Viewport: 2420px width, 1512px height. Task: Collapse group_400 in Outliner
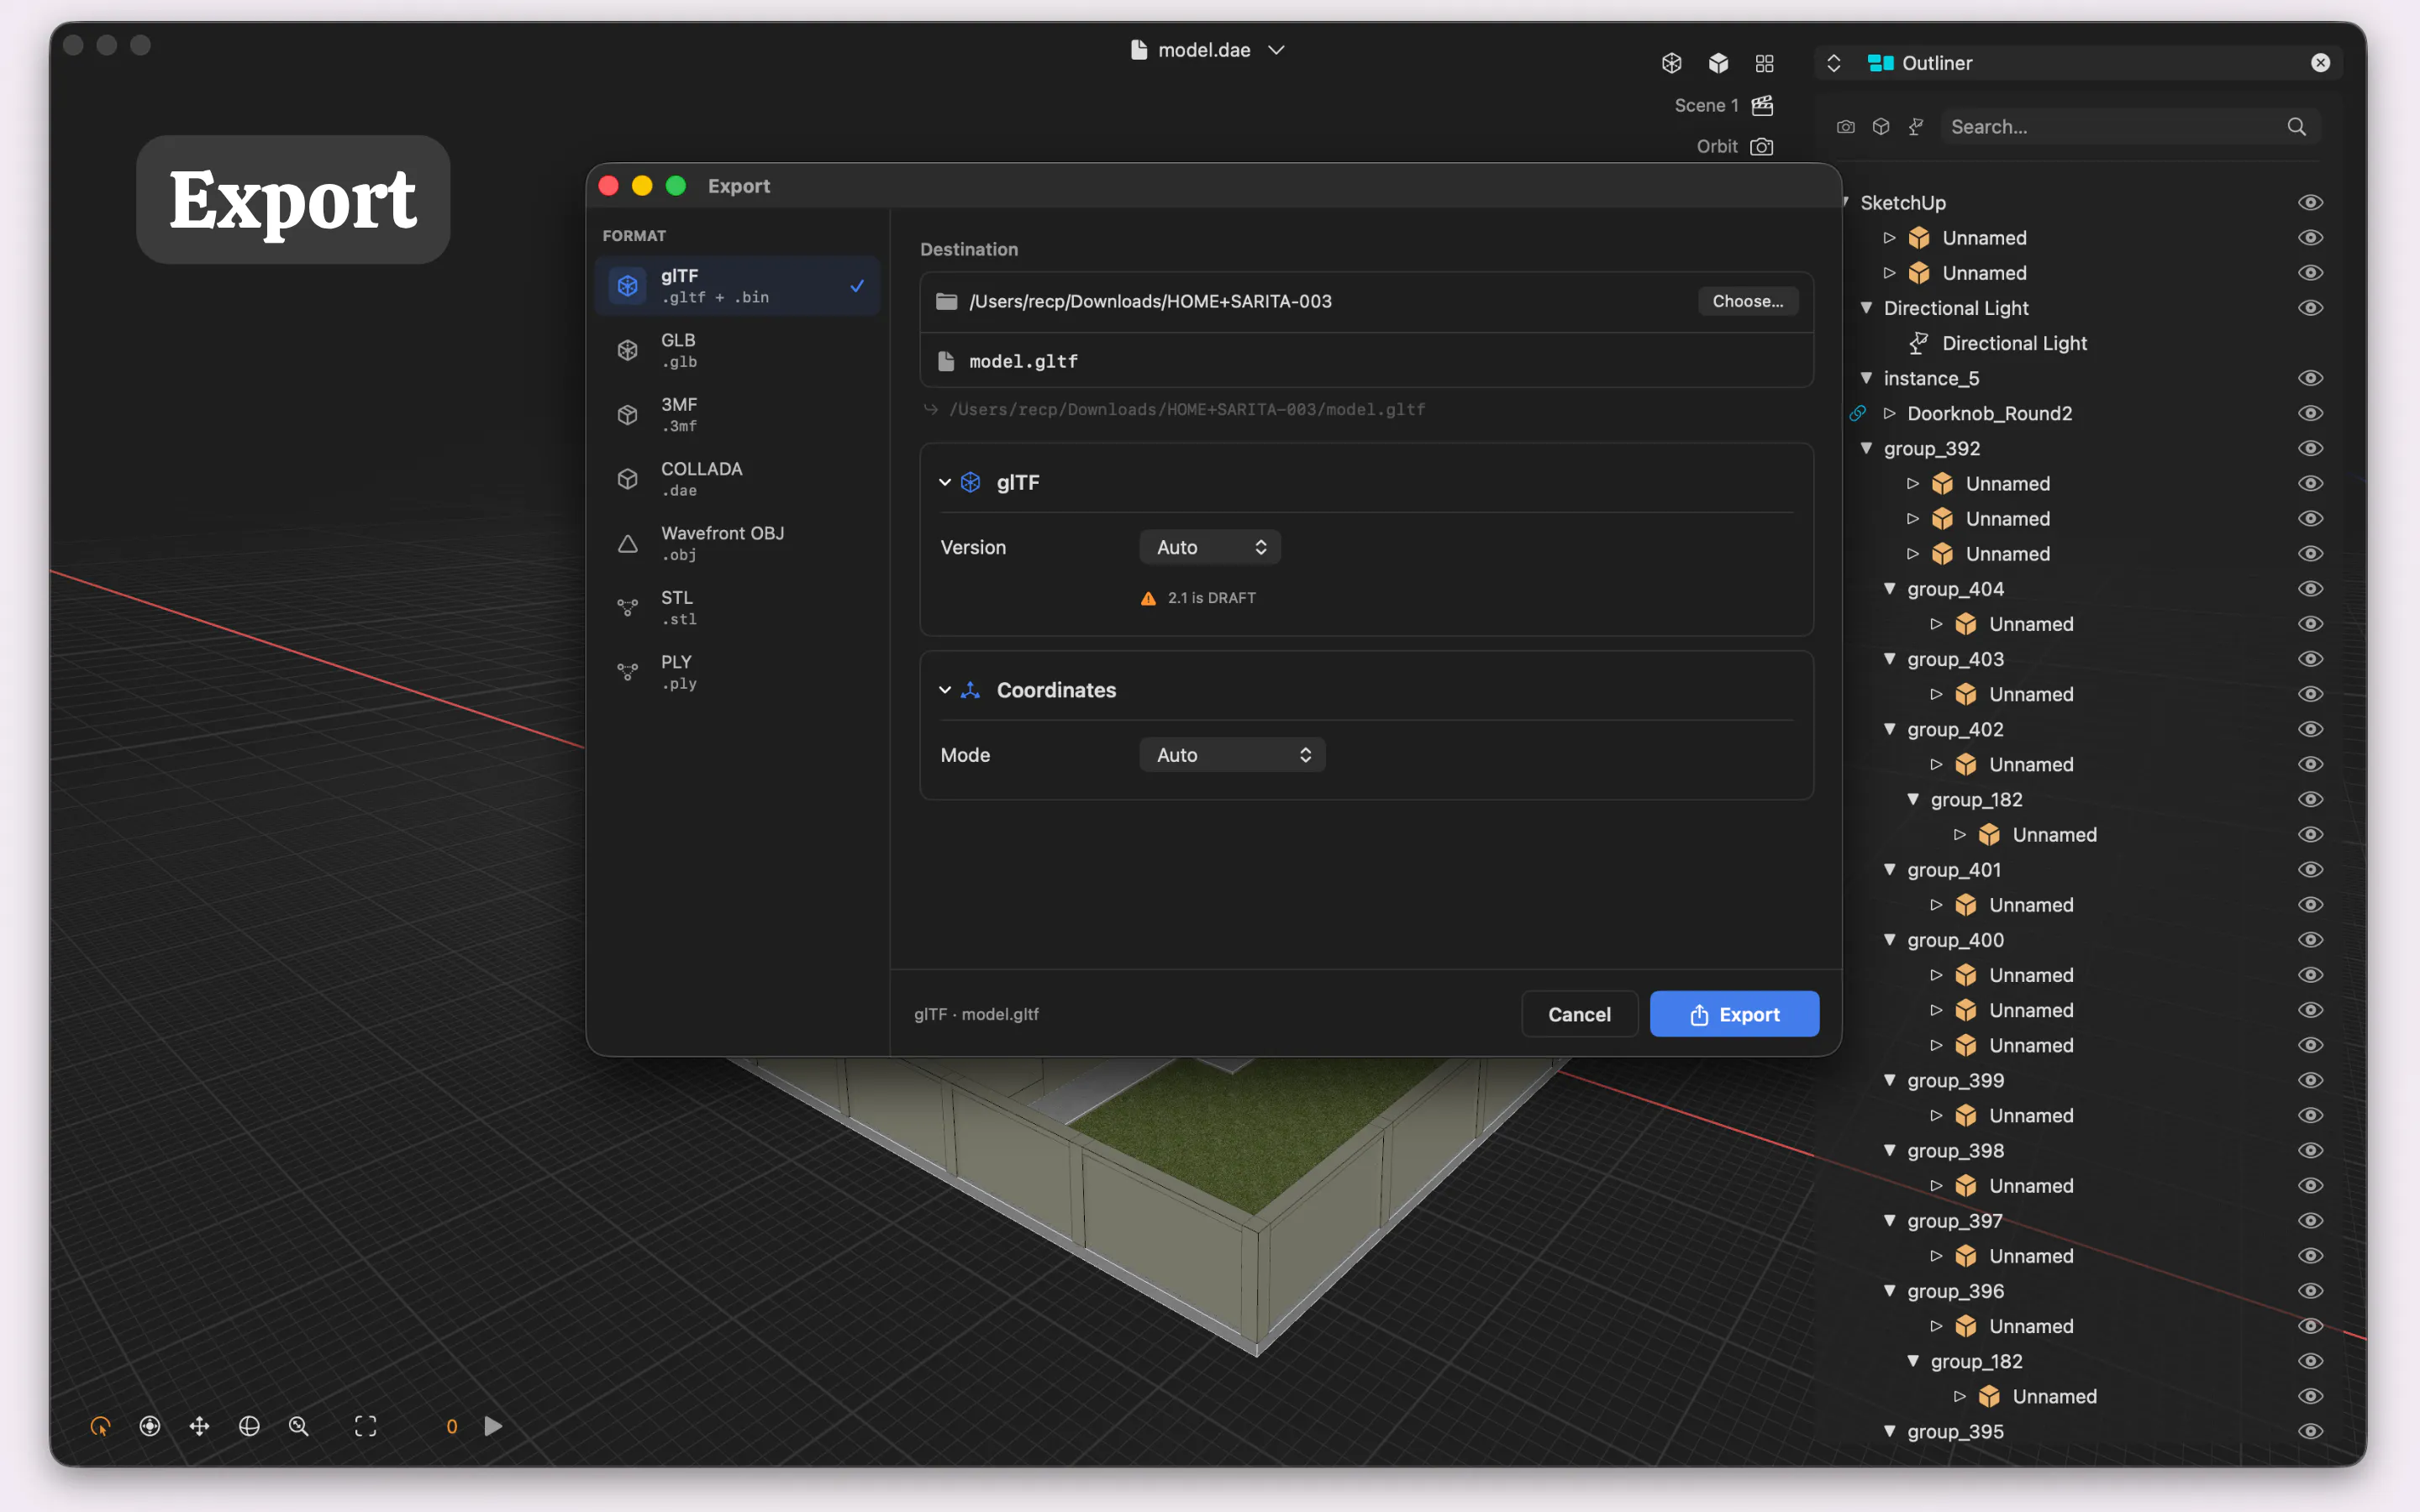click(1889, 940)
